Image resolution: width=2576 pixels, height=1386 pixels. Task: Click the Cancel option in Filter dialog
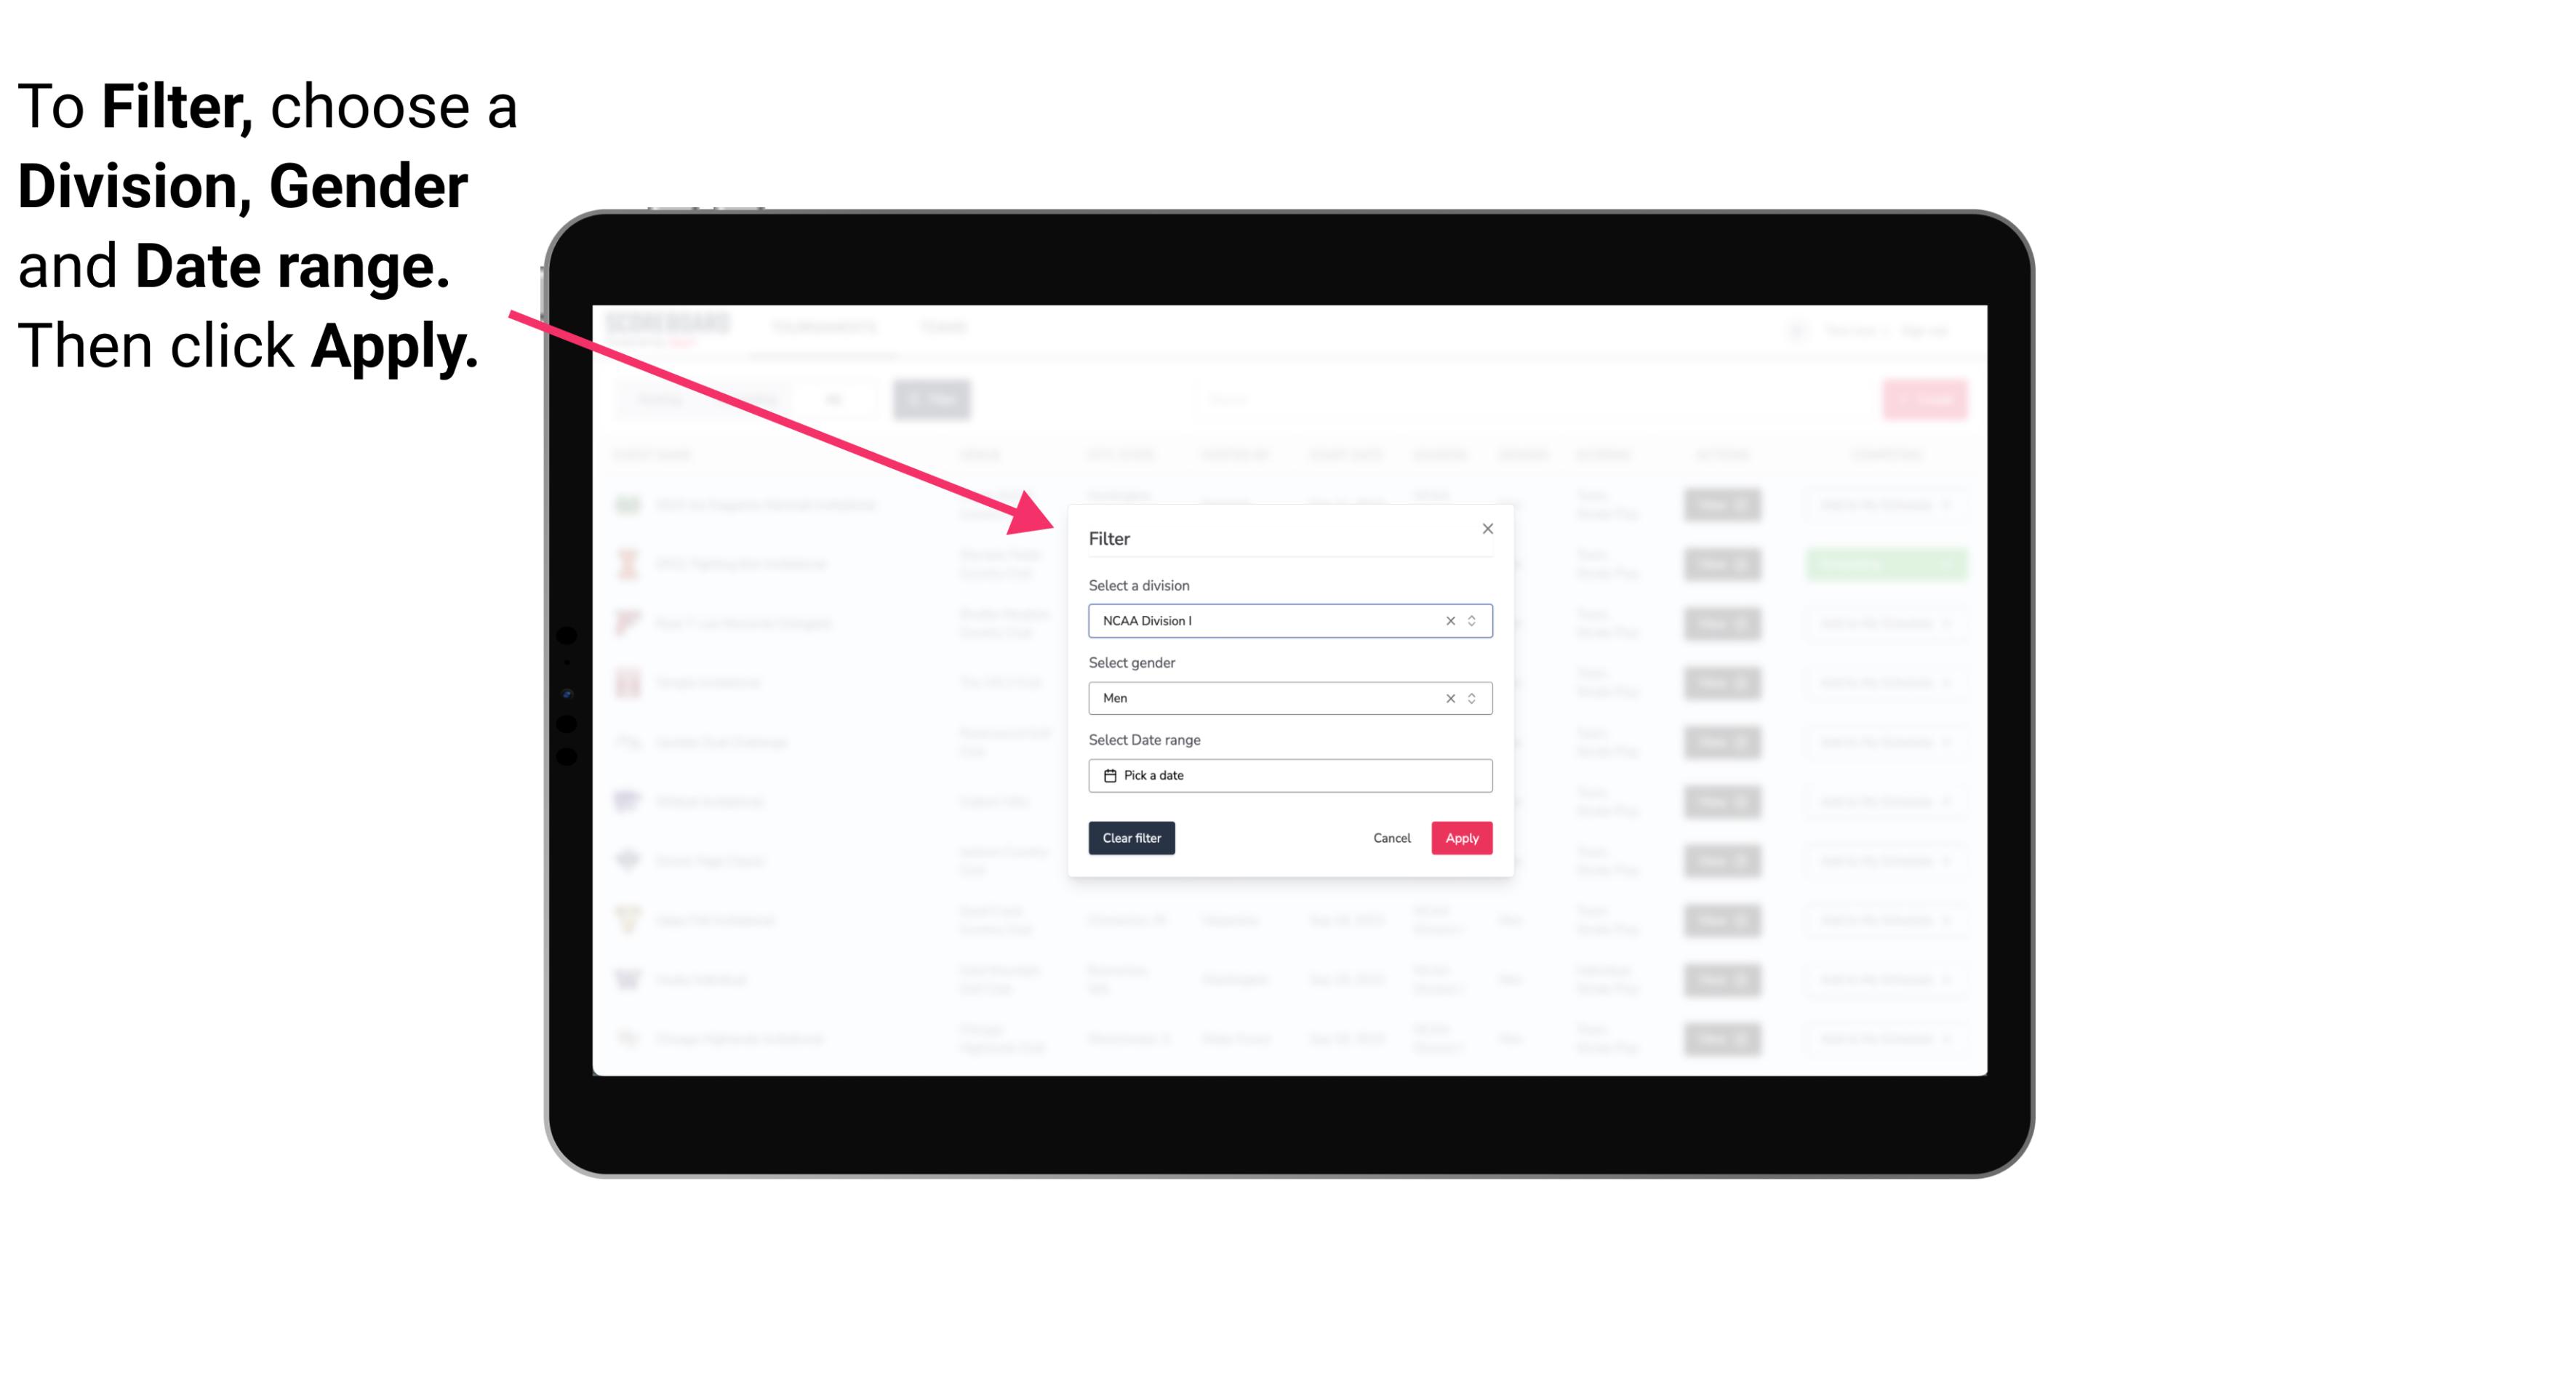(x=1391, y=838)
